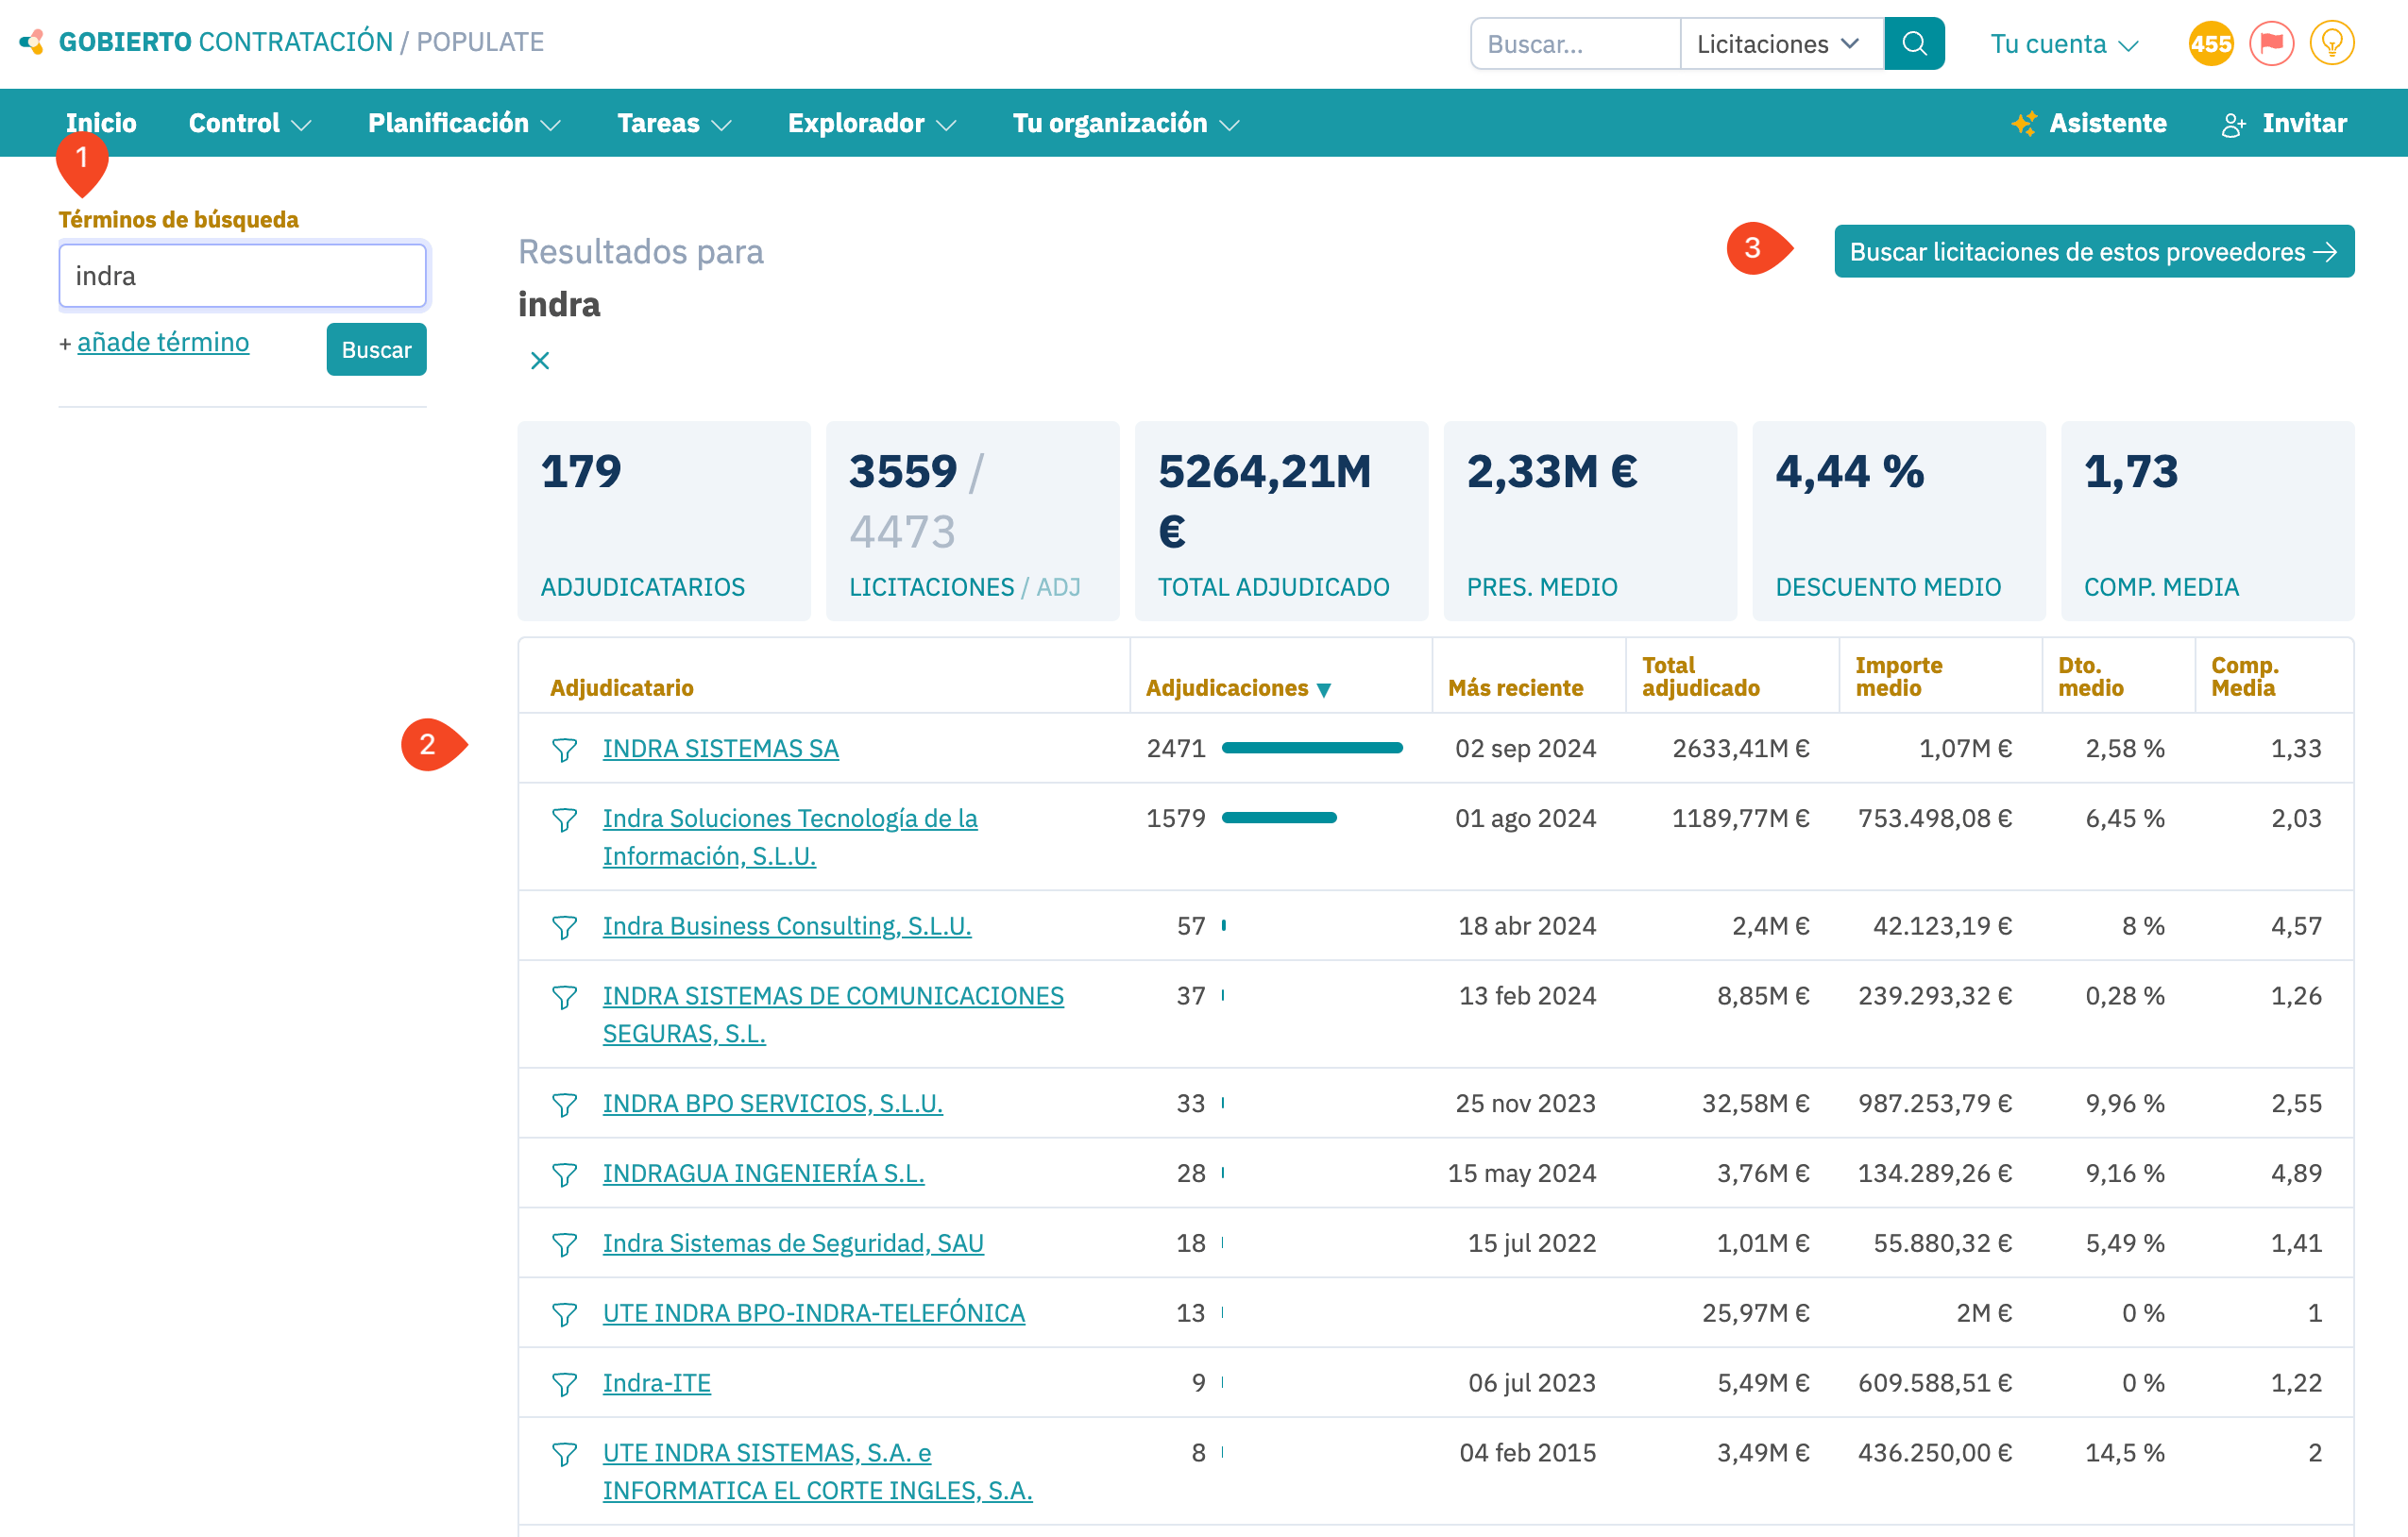
Task: Open the red flag notifications icon
Action: [2270, 44]
